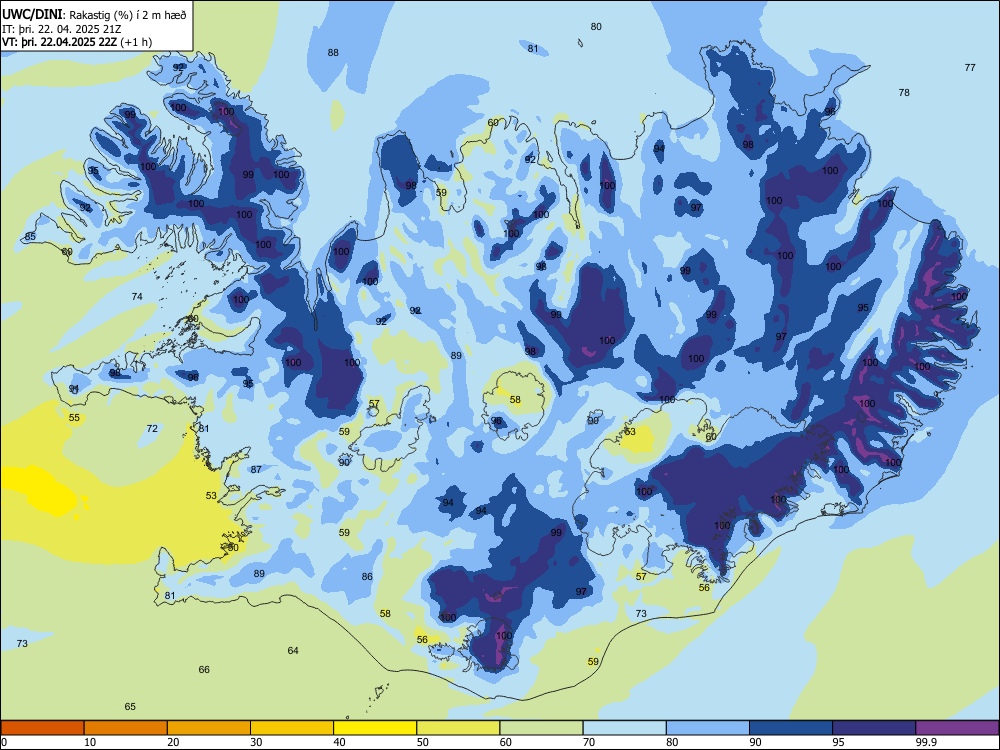Choose the pale blue 70–80 legend swatch
Screen dimensions: 1000x750
[x=624, y=728]
